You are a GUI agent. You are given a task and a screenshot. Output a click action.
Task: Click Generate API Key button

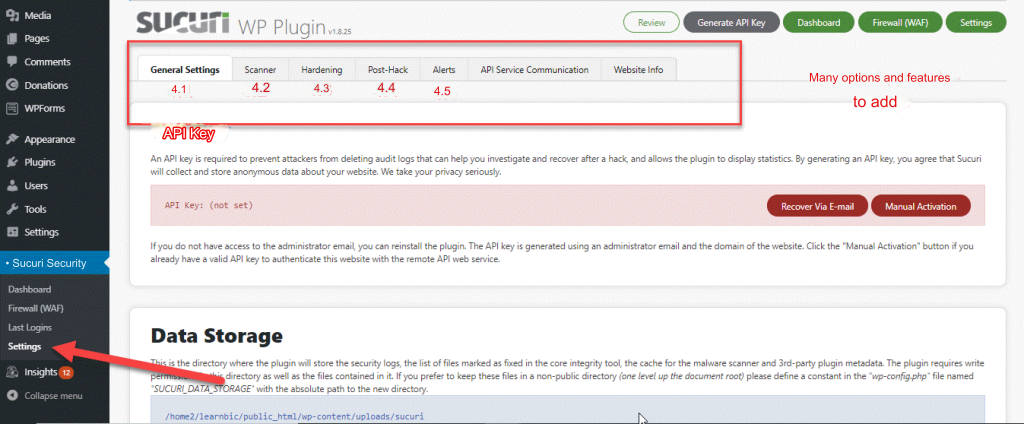coord(732,22)
